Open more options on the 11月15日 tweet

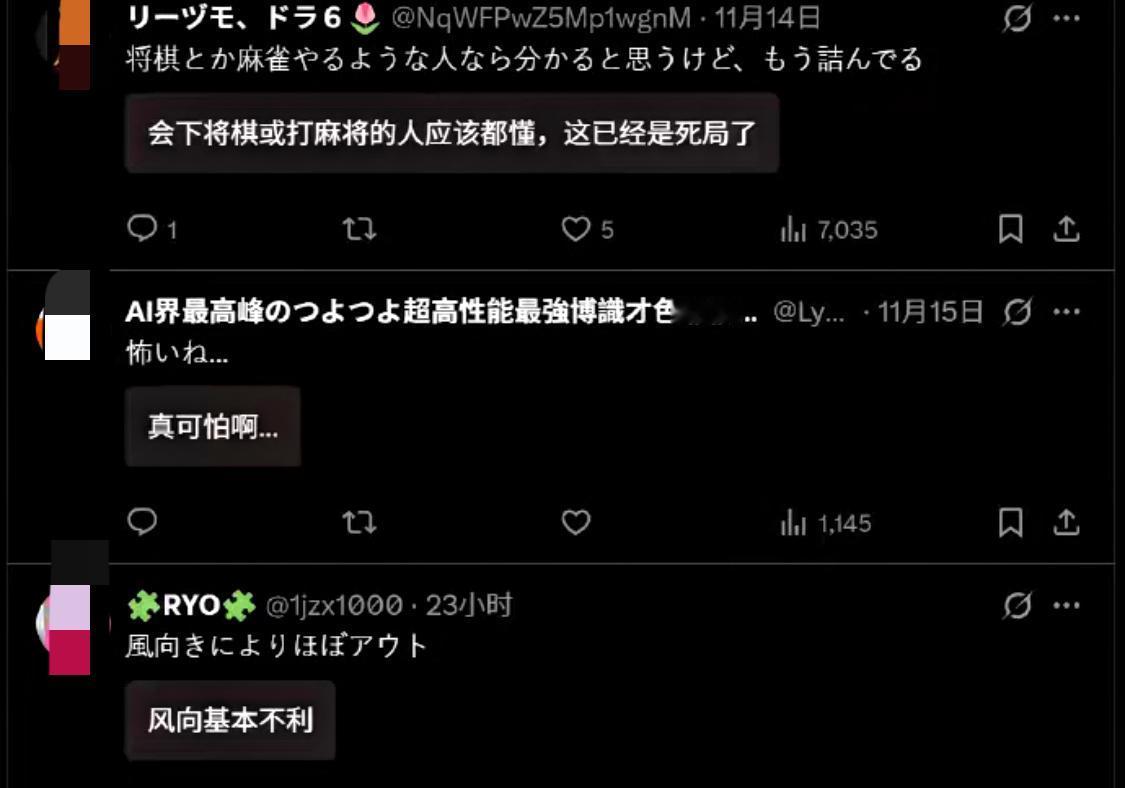(x=1066, y=311)
